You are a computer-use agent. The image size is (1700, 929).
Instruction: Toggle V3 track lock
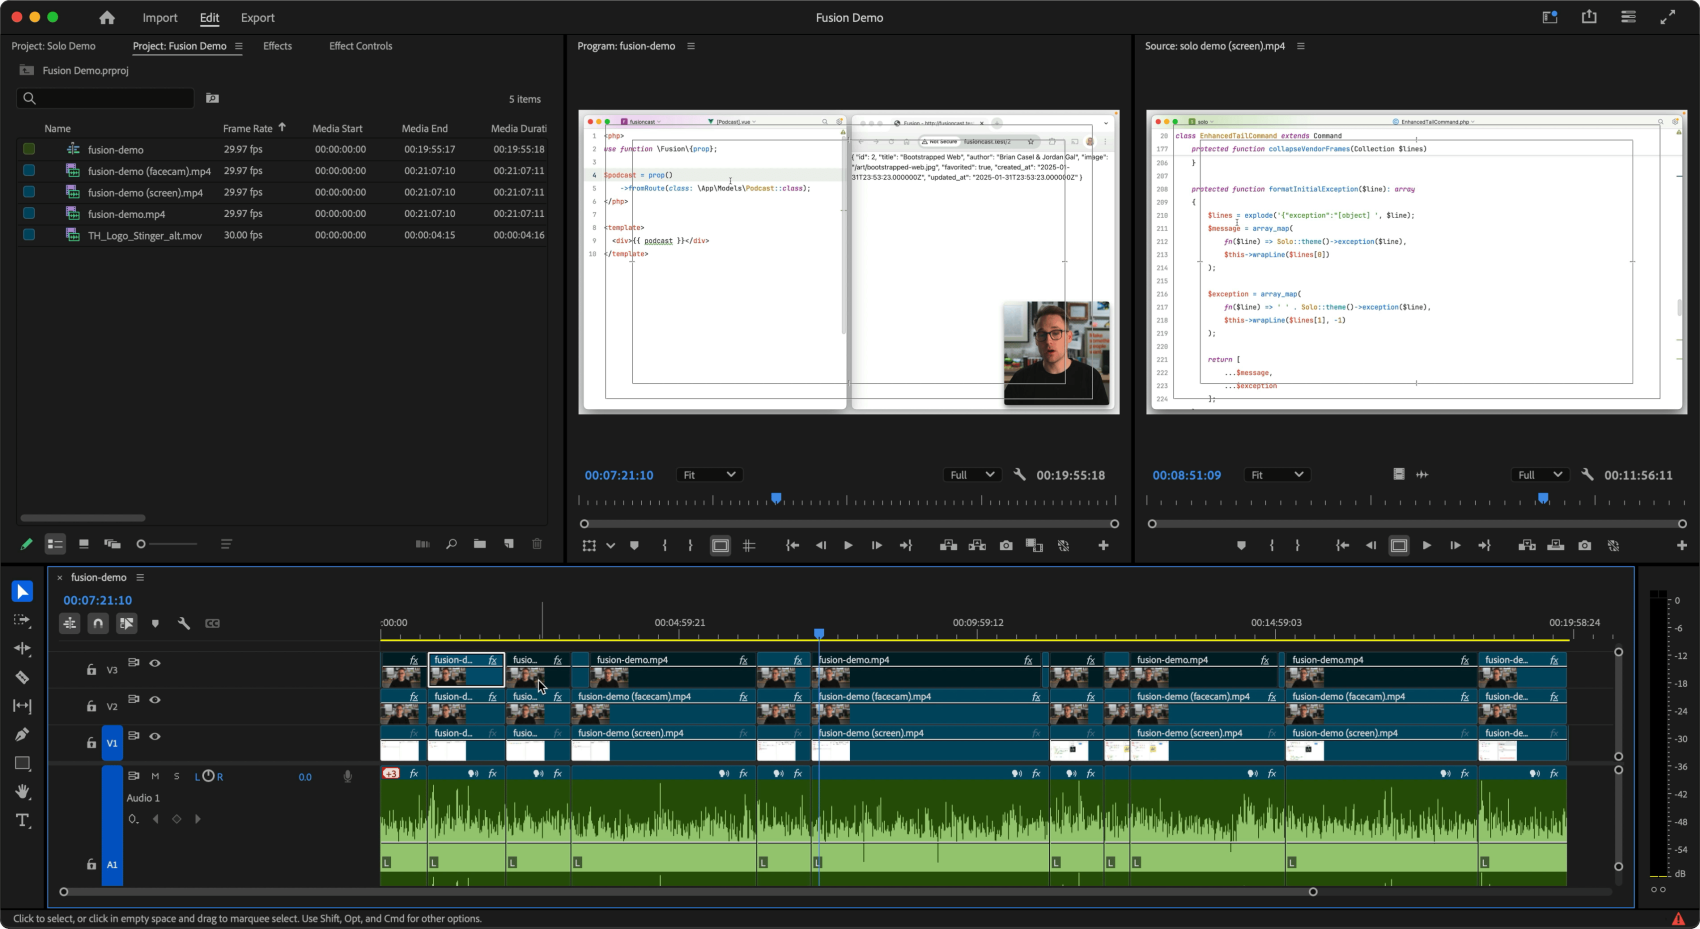(91, 670)
